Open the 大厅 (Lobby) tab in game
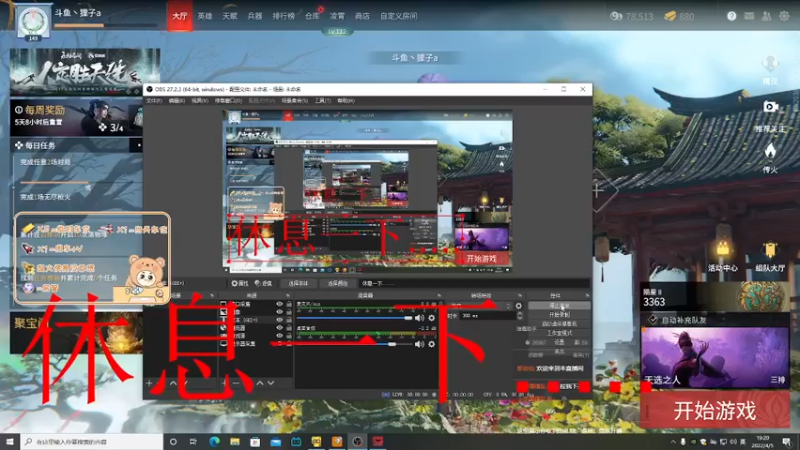This screenshot has width=800, height=450. tap(180, 16)
